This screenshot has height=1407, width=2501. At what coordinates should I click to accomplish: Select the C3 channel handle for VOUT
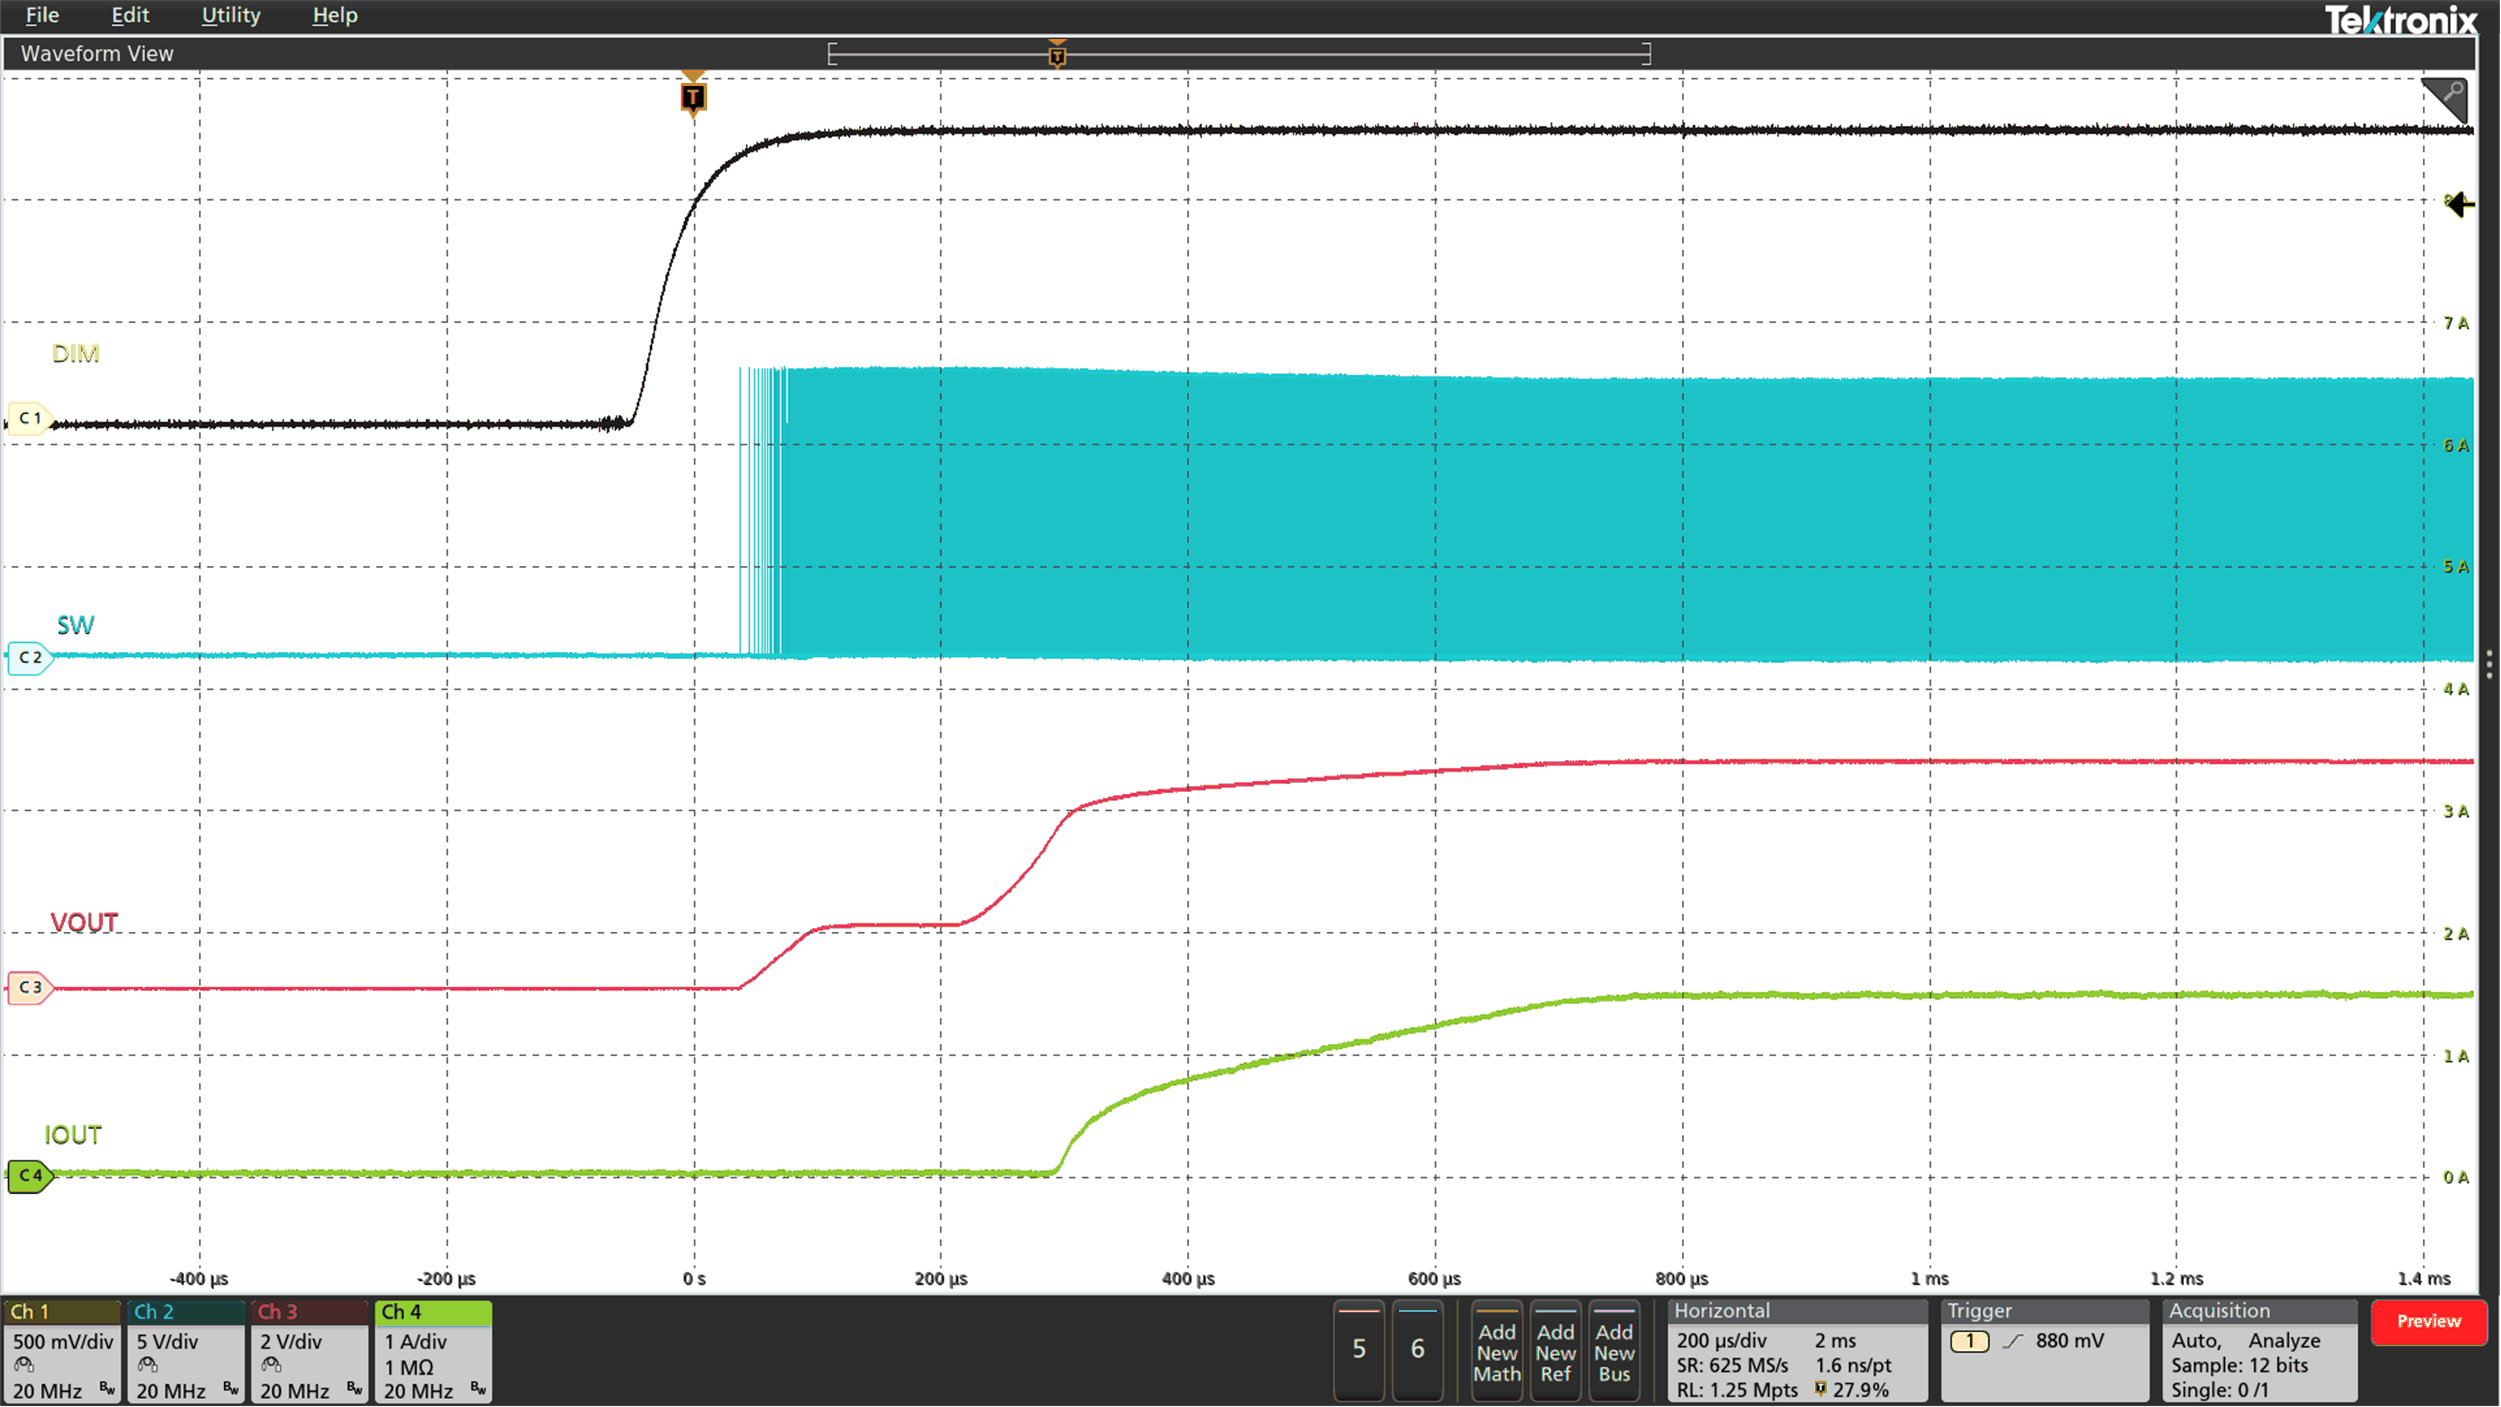30,988
